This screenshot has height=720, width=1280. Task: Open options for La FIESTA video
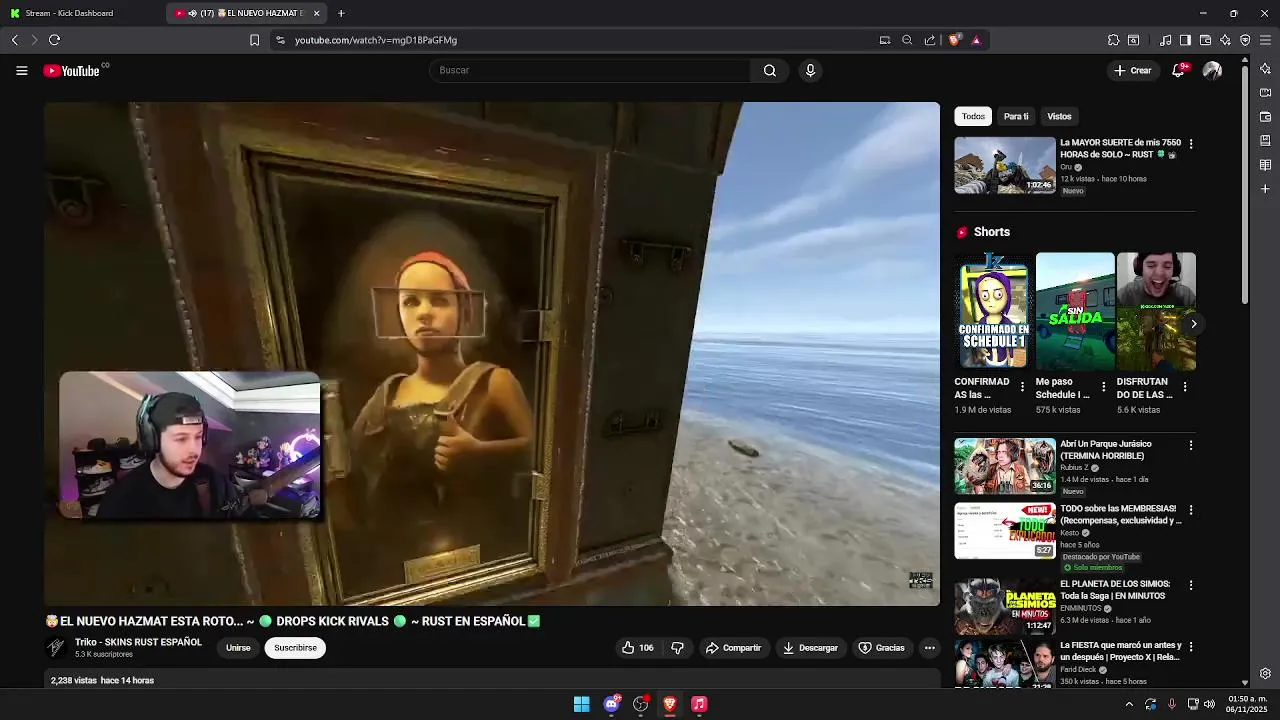[1190, 647]
